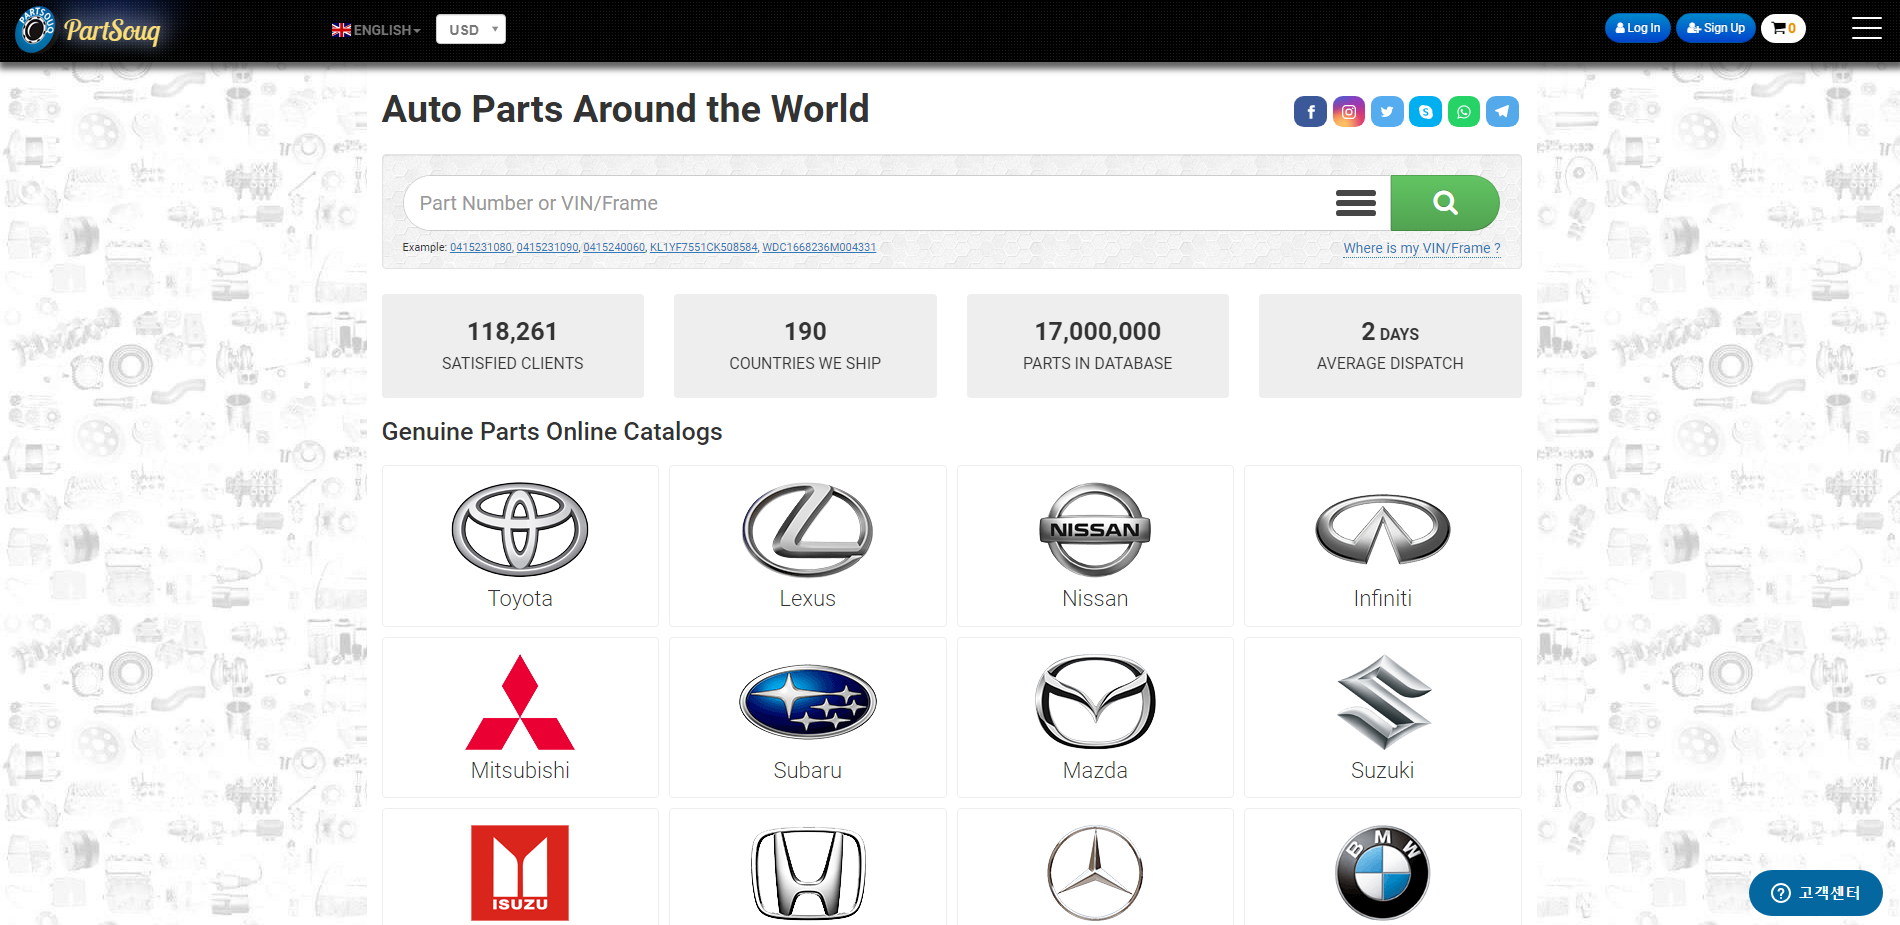Use example part number 0415240060
Image resolution: width=1900 pixels, height=925 pixels.
point(614,247)
